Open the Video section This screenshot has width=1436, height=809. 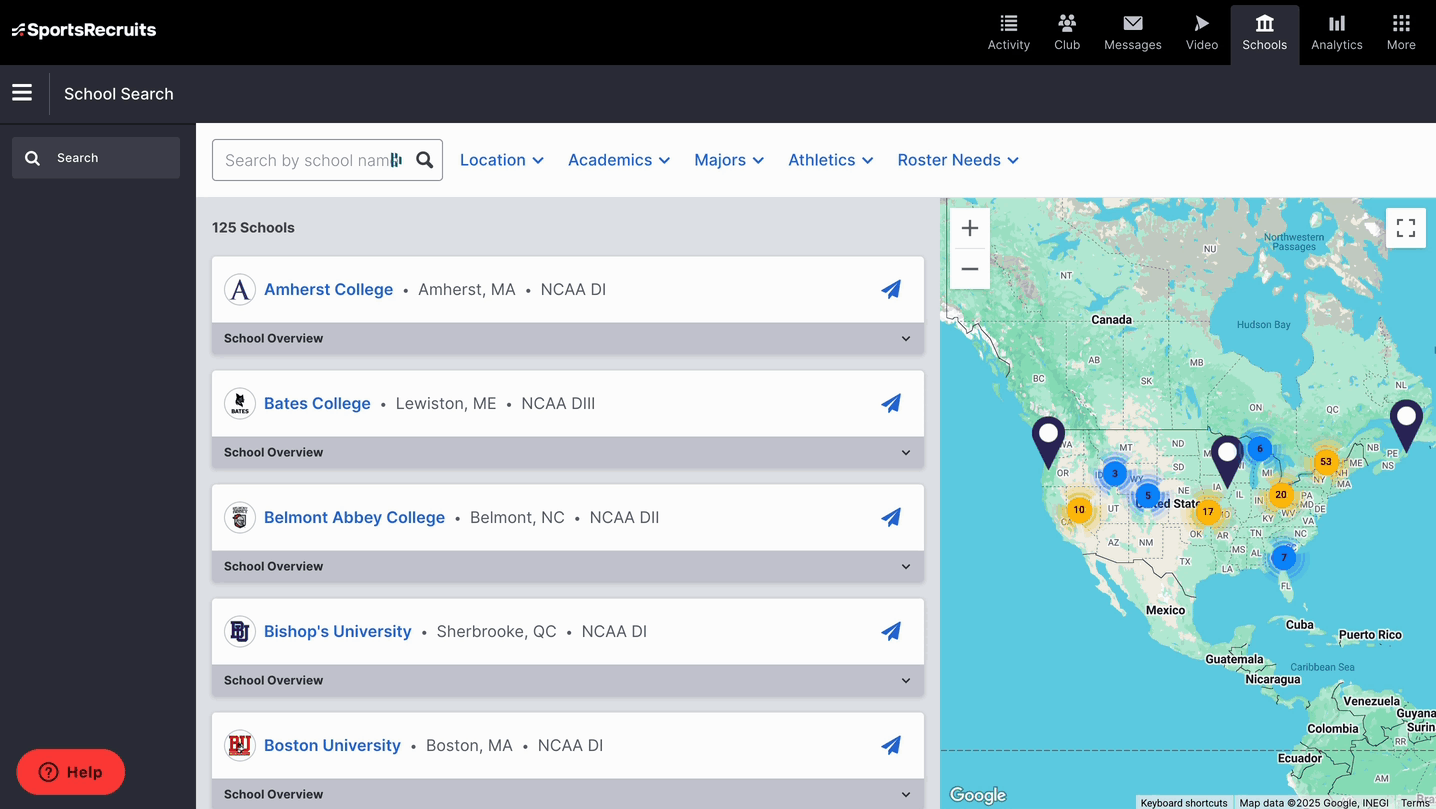tap(1201, 33)
